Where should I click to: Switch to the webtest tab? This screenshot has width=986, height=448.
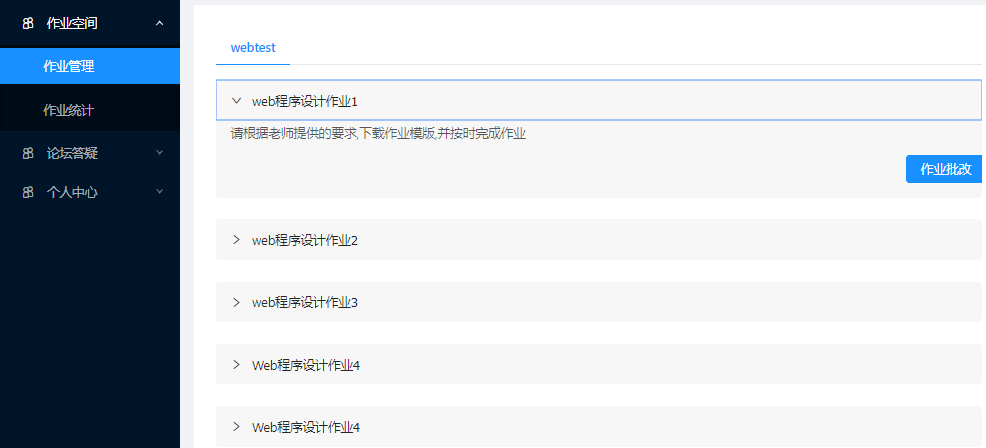coord(253,47)
